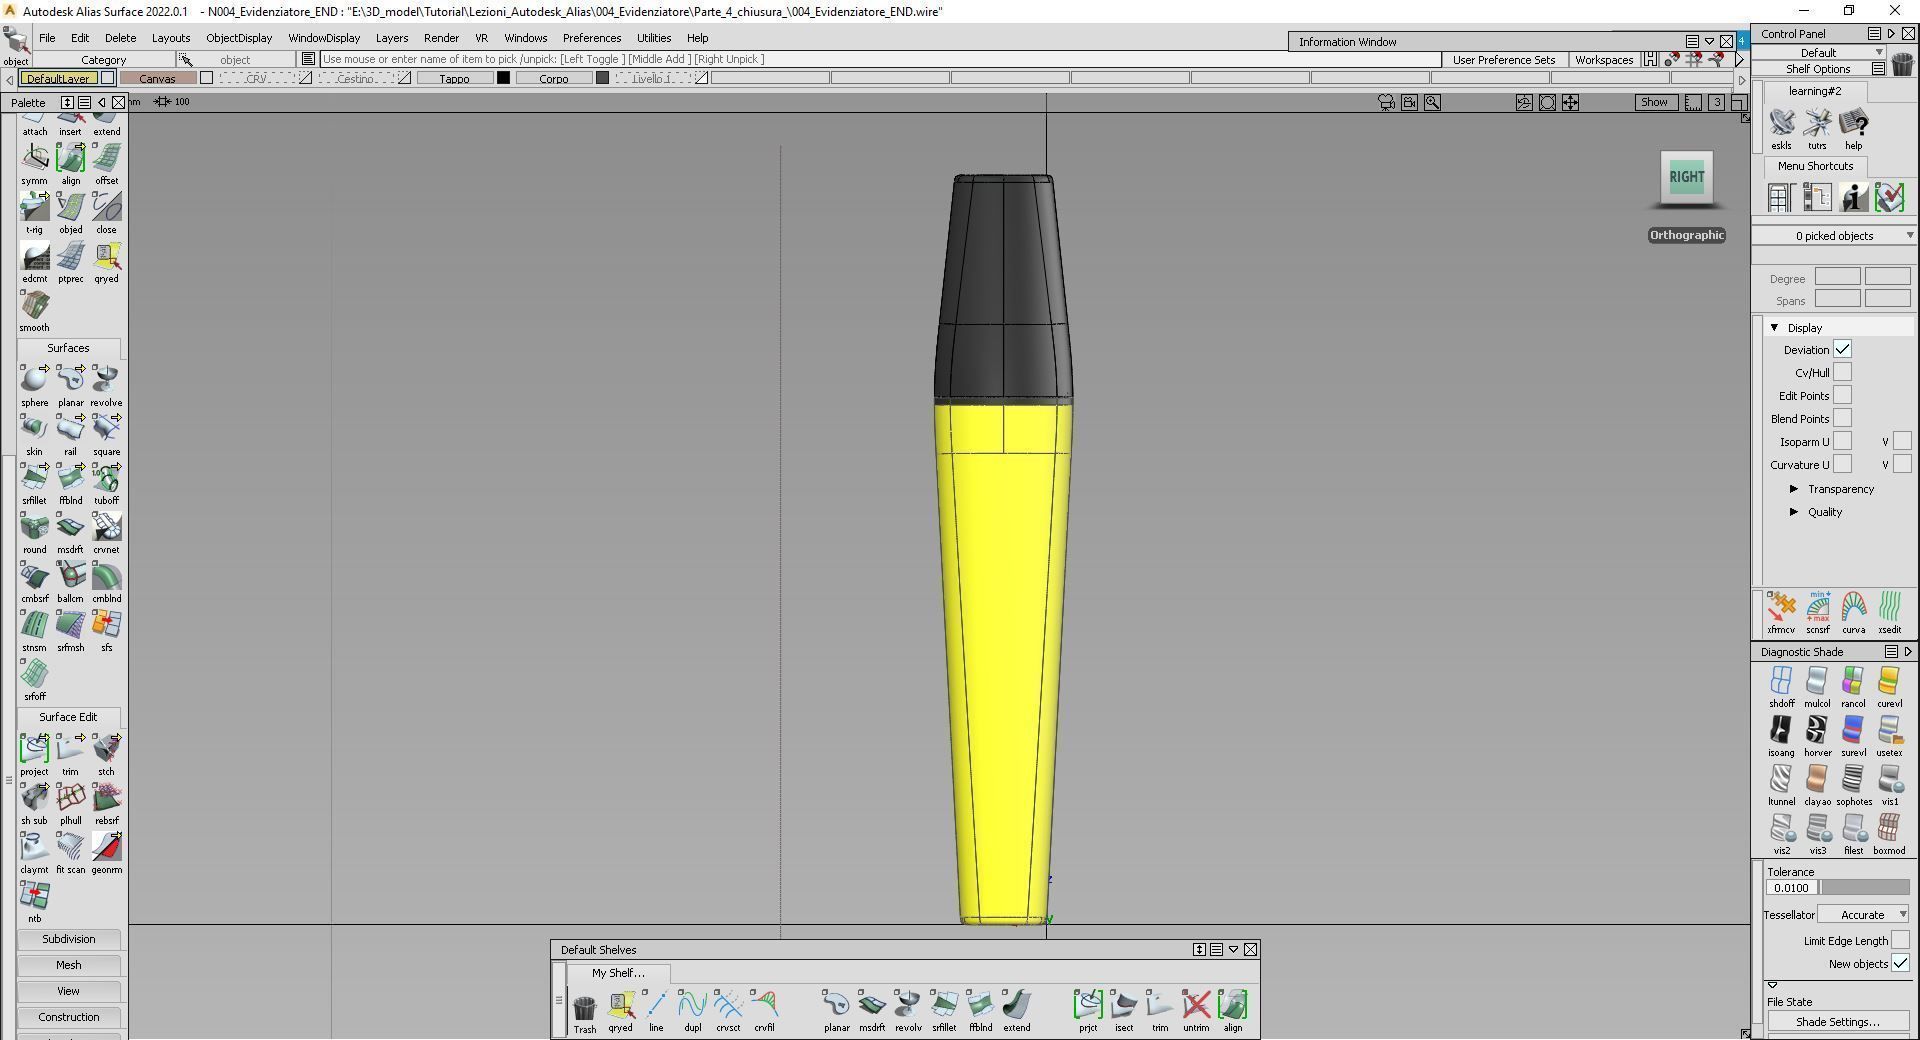
Task: Select the revolve tool in Palette Surfaces
Action: (x=106, y=379)
